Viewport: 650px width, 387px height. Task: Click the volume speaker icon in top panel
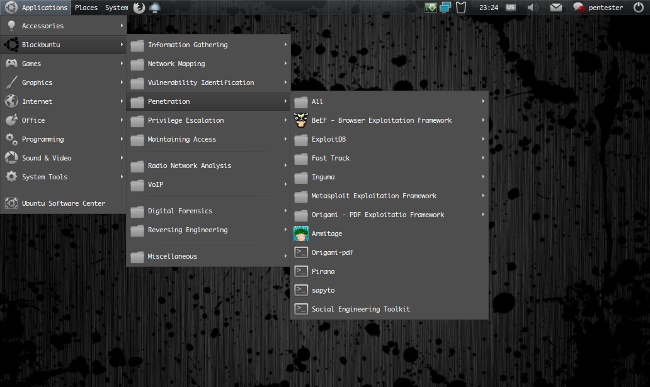532,7
